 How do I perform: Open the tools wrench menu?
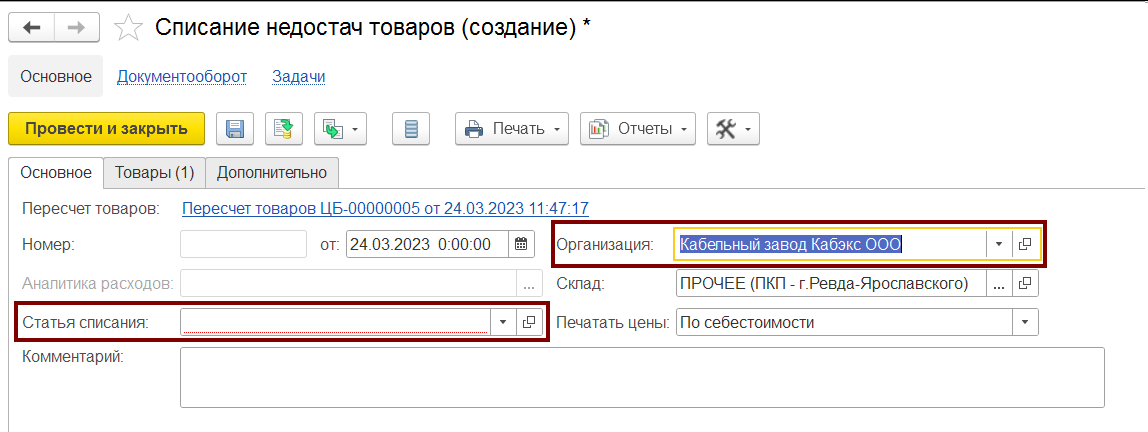pos(733,129)
